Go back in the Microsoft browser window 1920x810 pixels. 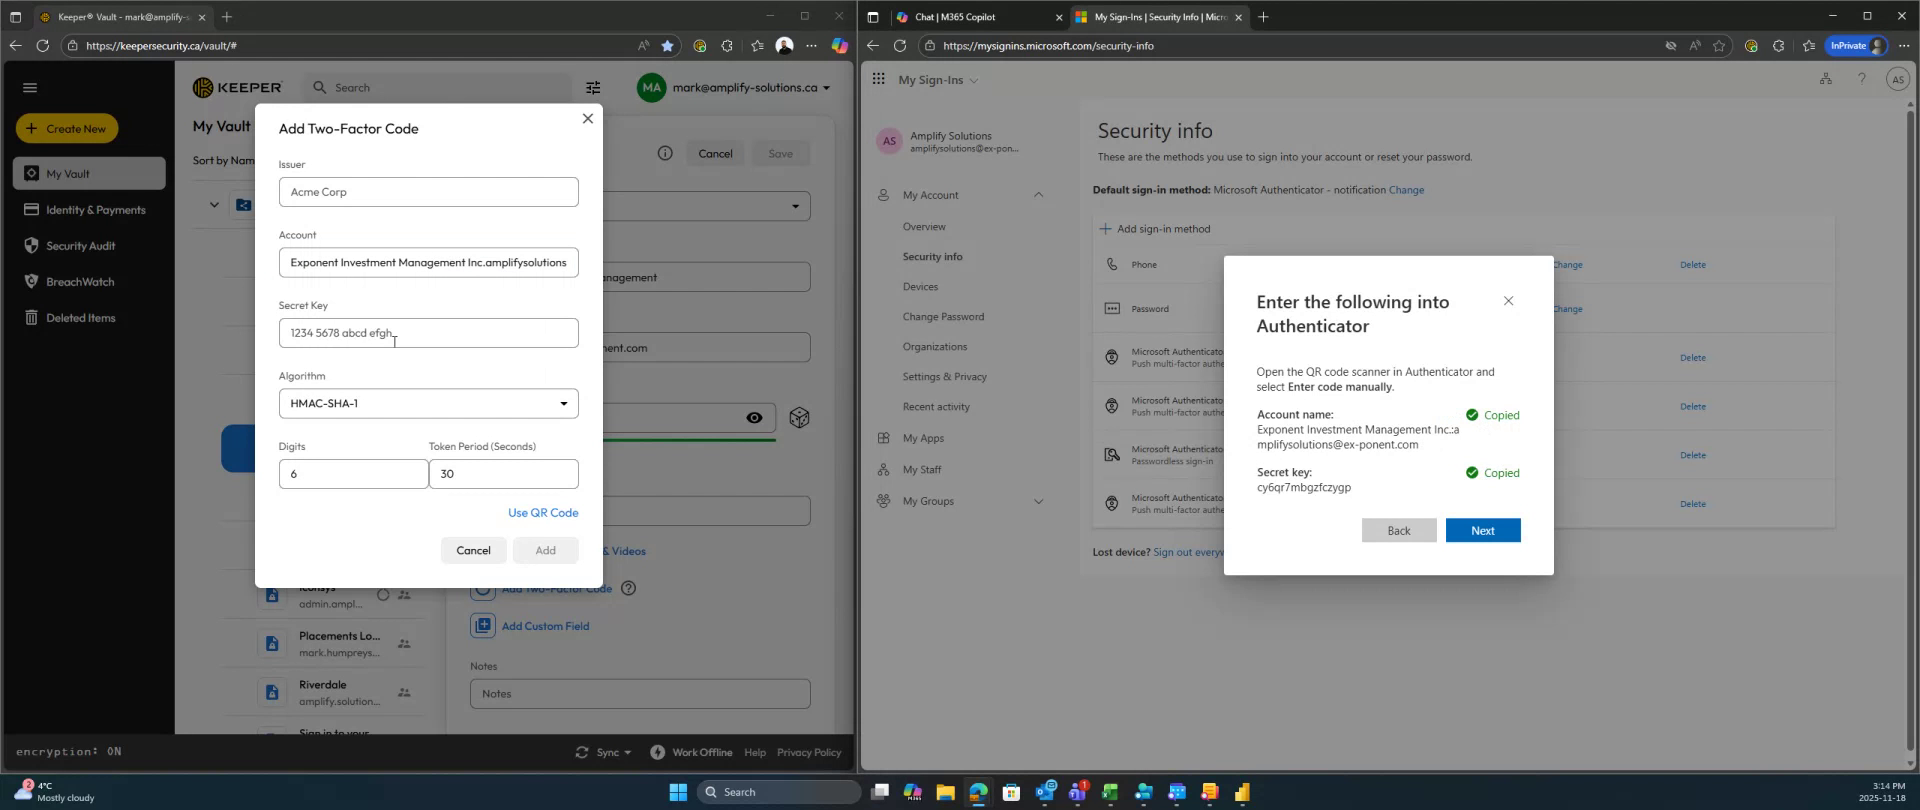point(872,45)
